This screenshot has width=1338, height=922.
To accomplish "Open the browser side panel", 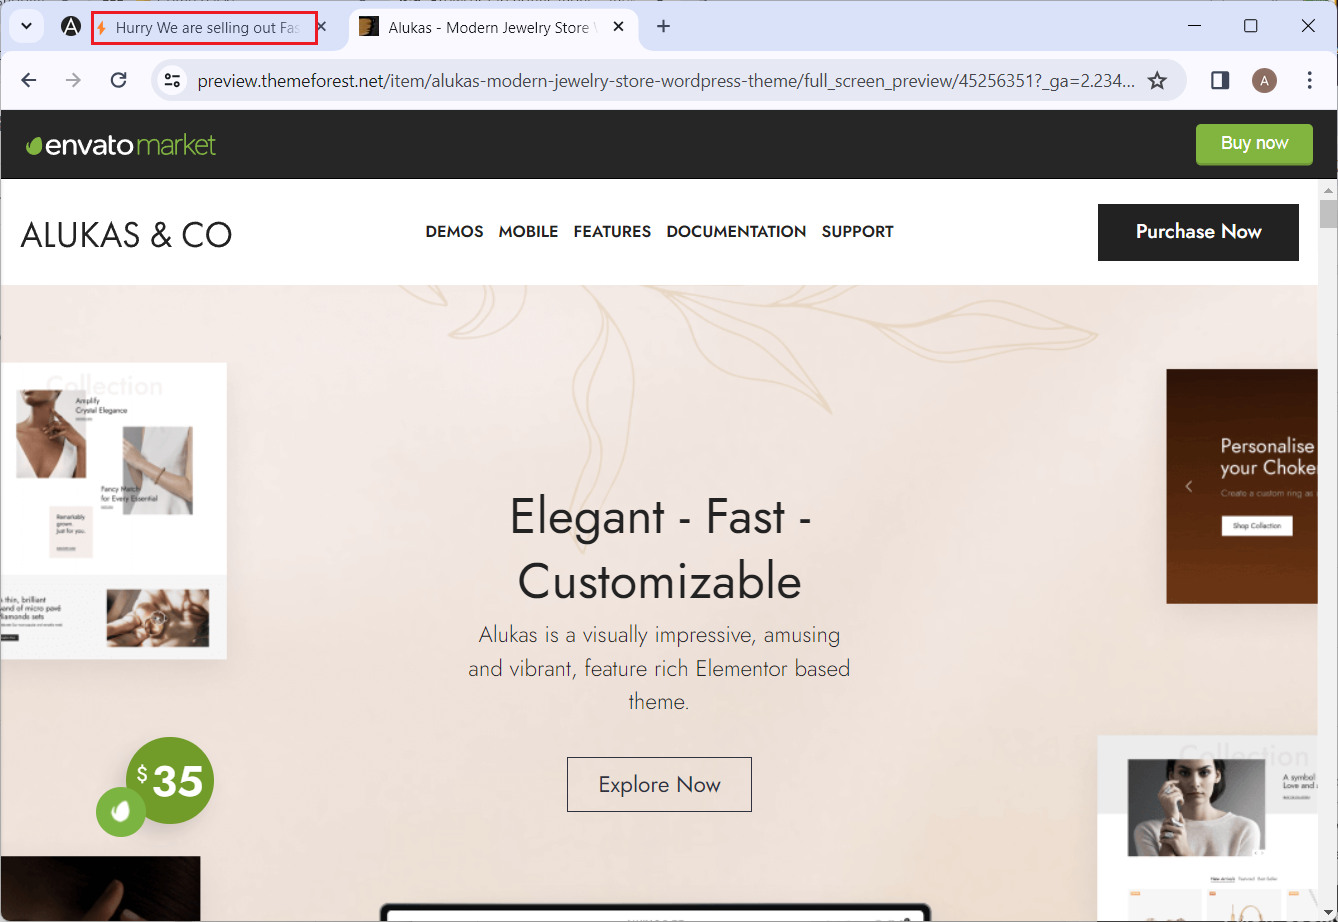I will click(x=1219, y=80).
